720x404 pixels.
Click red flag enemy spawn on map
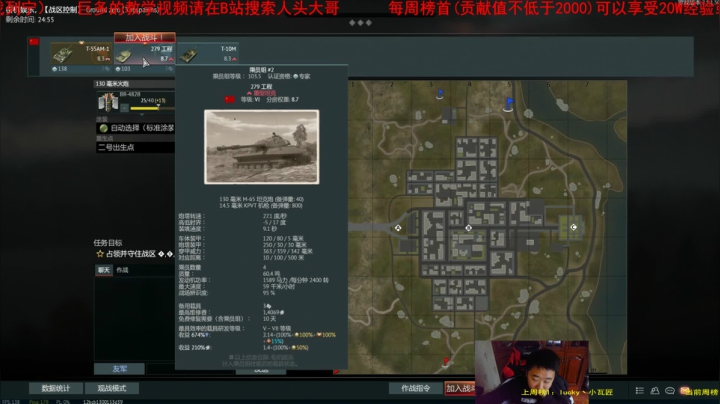(x=446, y=363)
